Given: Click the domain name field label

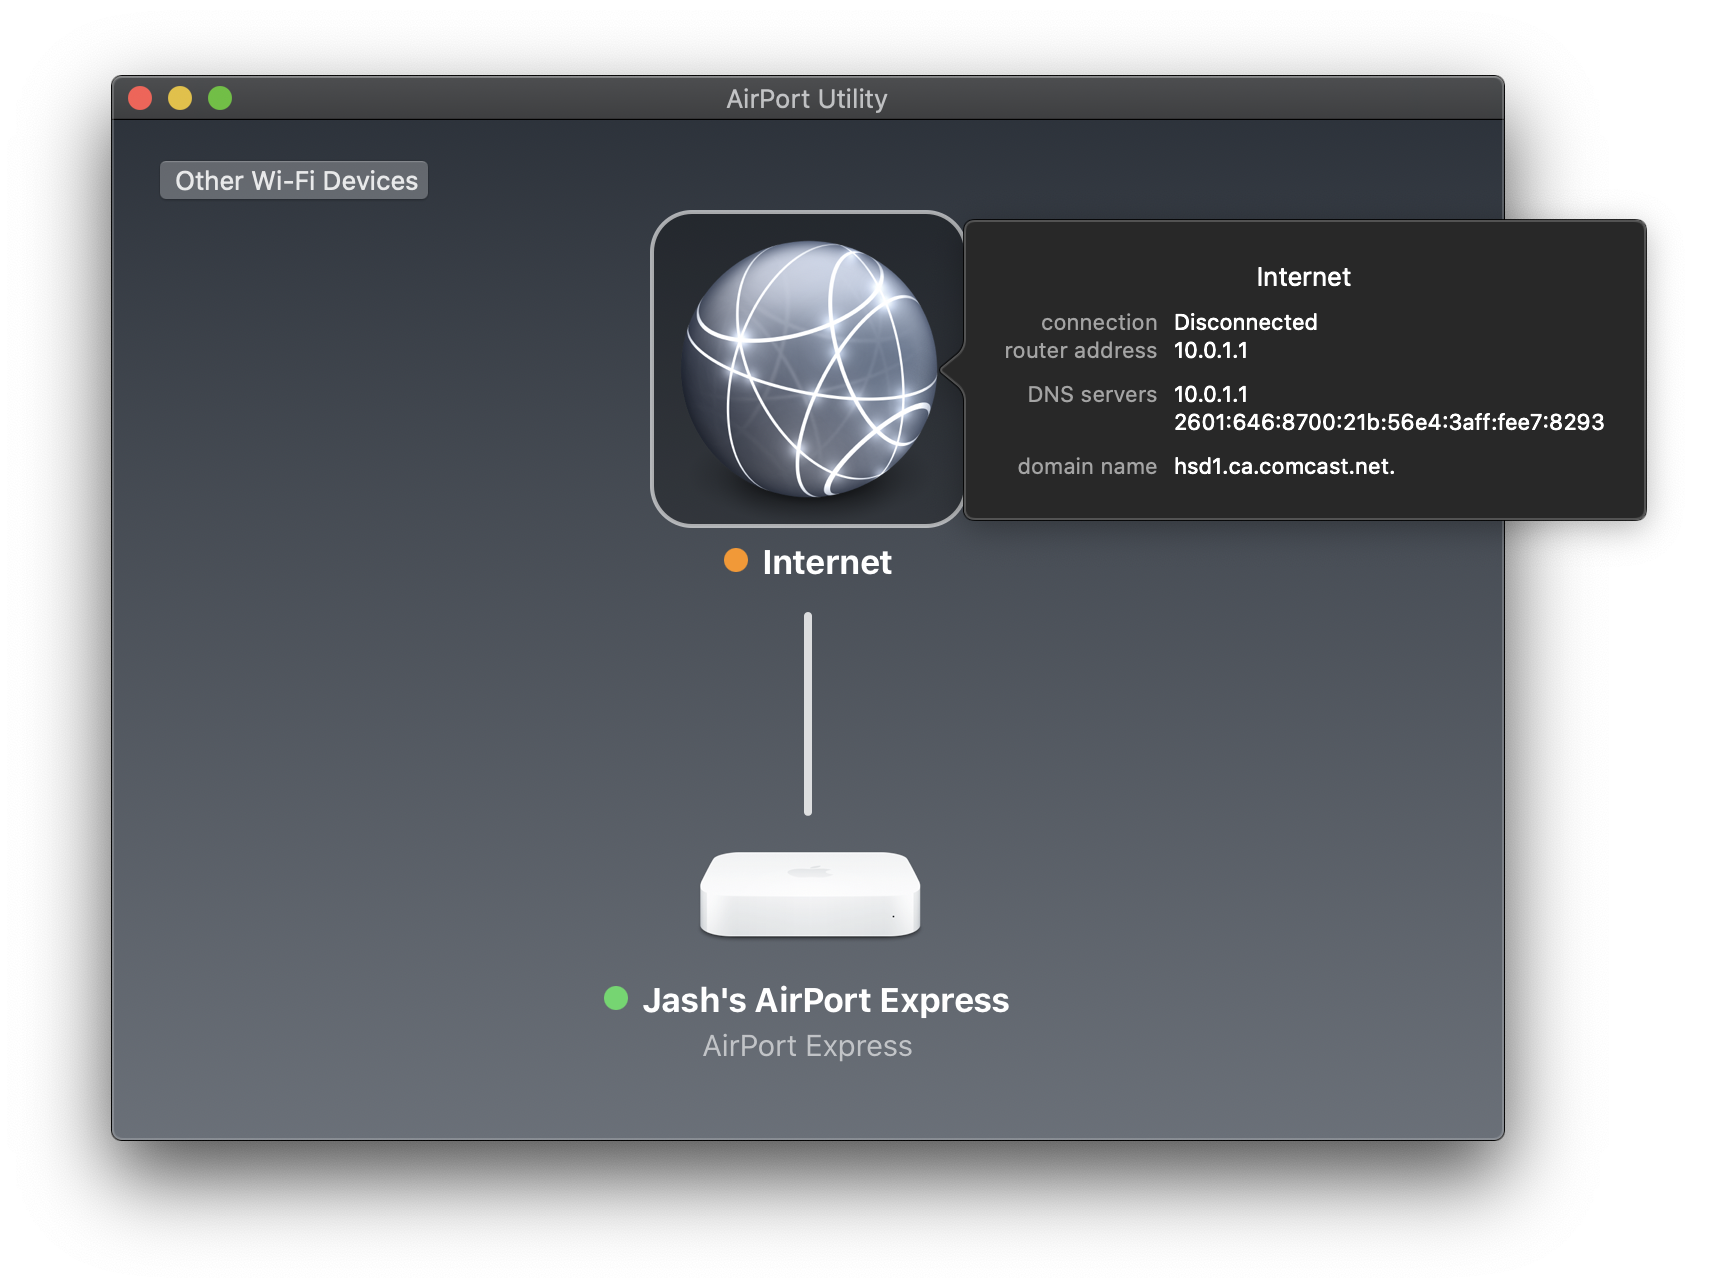Looking at the screenshot, I should (x=1087, y=466).
